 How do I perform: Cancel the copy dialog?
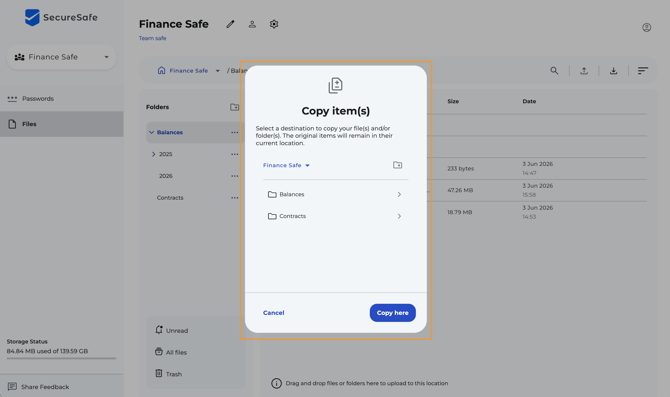coord(273,313)
